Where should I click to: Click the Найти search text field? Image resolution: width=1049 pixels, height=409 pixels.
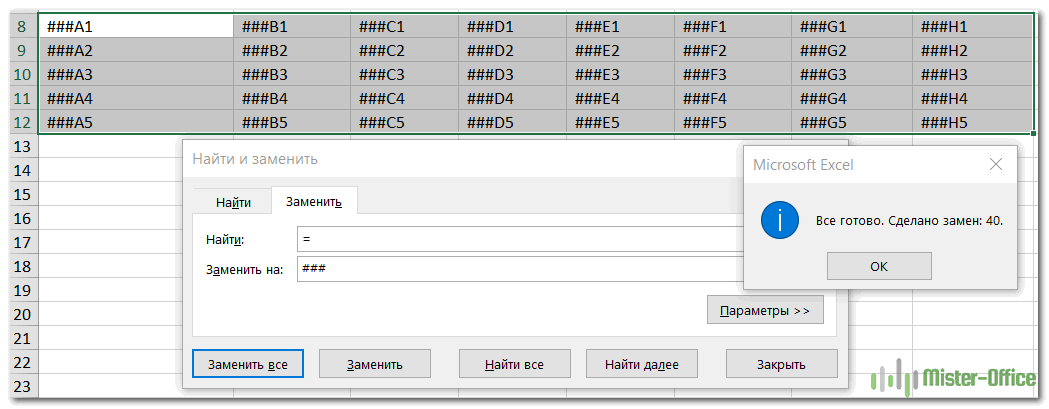520,240
